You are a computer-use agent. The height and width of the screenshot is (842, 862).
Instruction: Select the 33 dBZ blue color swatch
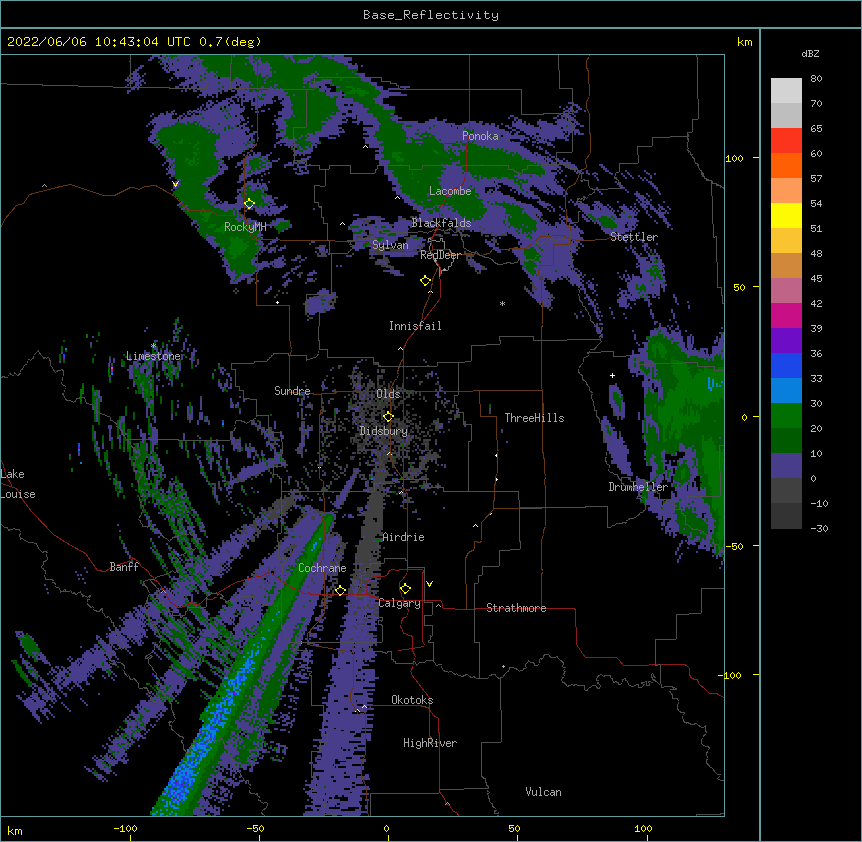[x=786, y=390]
